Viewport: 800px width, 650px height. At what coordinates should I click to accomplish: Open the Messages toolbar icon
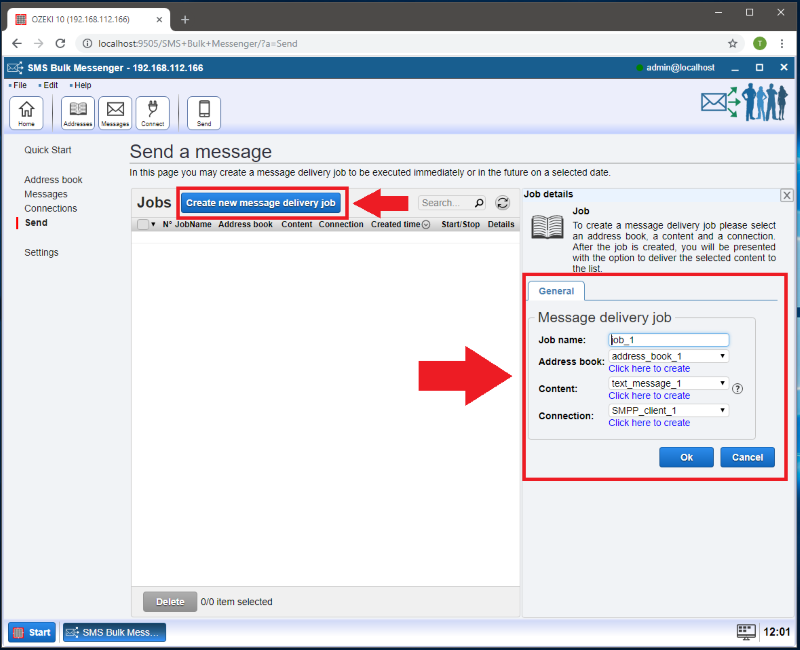115,112
